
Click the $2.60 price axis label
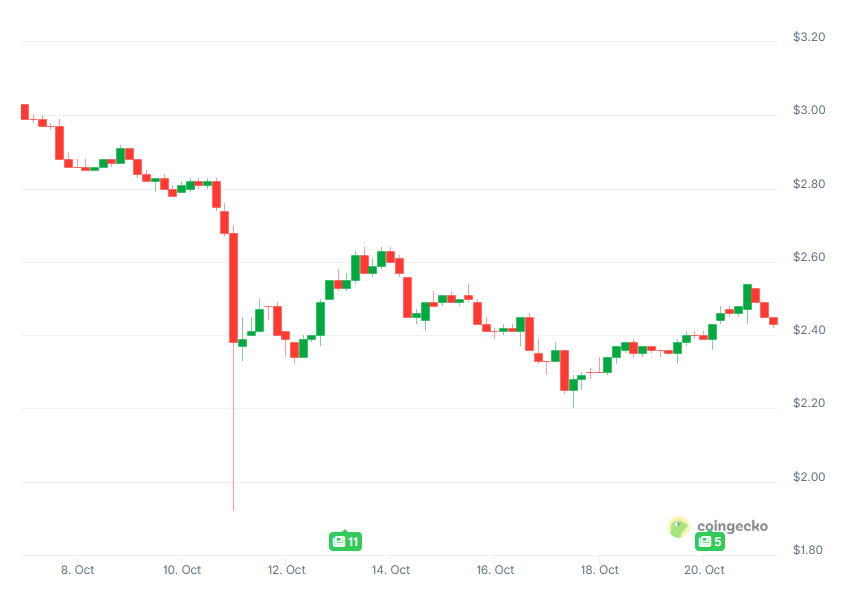coord(808,257)
